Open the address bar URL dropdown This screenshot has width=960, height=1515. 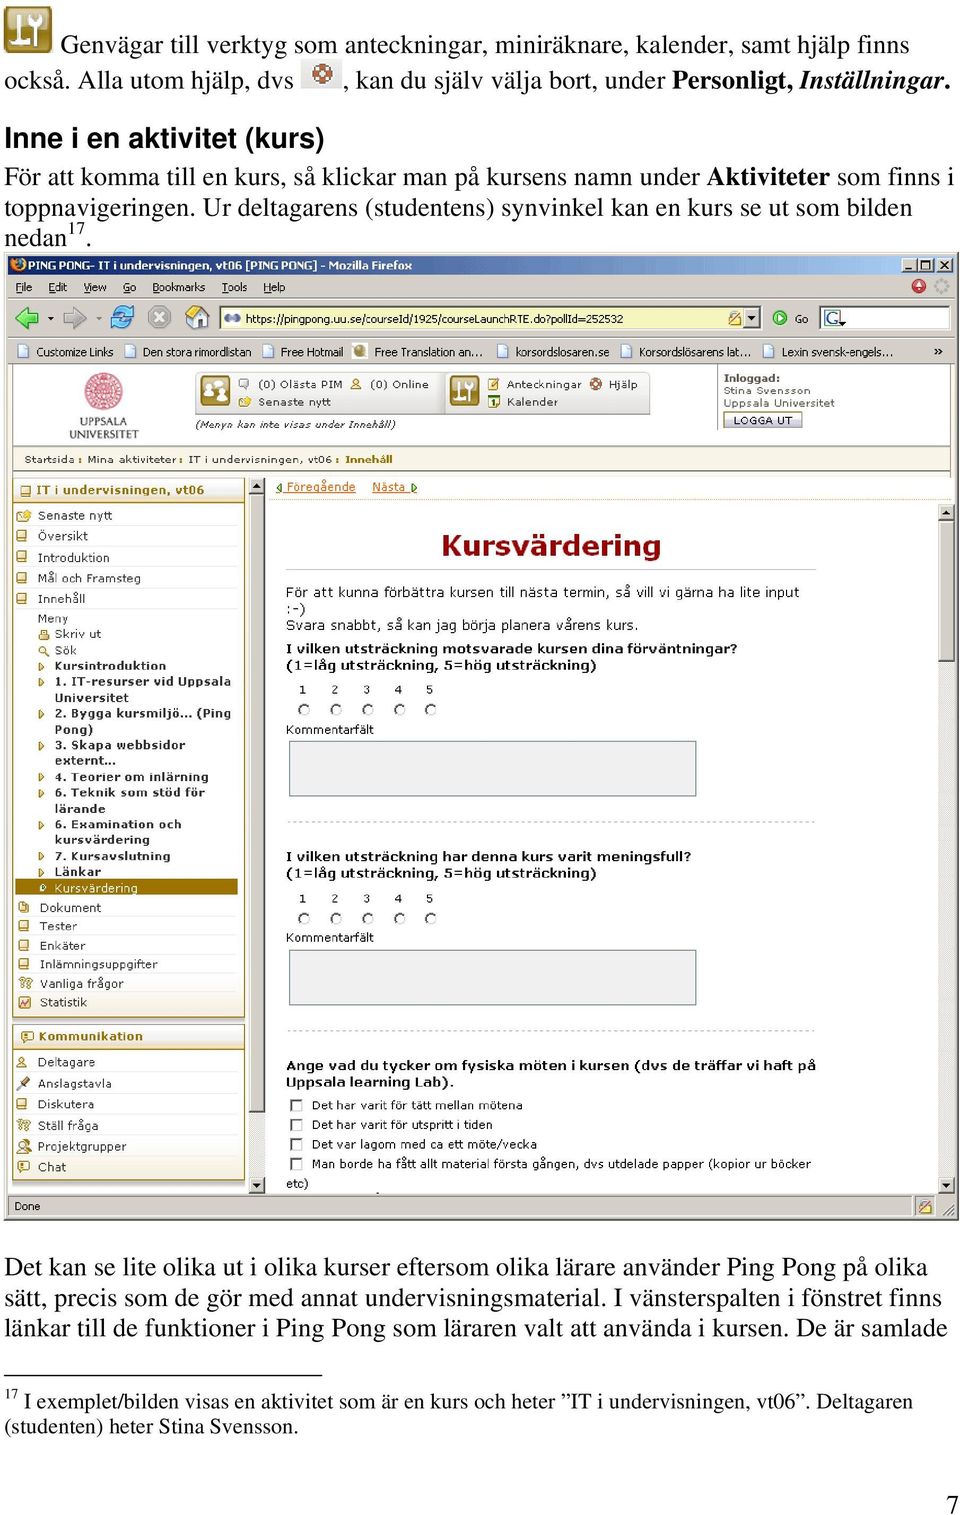(x=752, y=318)
